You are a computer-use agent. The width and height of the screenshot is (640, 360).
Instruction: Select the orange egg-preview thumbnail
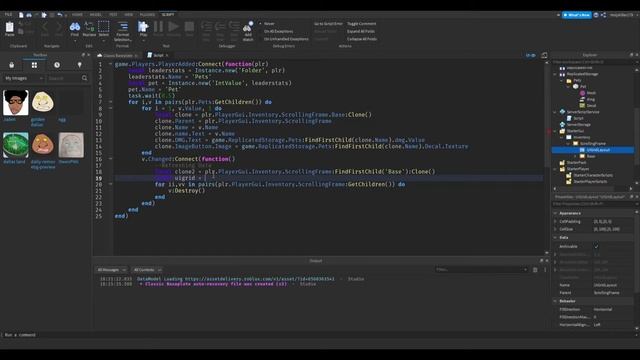(43, 145)
